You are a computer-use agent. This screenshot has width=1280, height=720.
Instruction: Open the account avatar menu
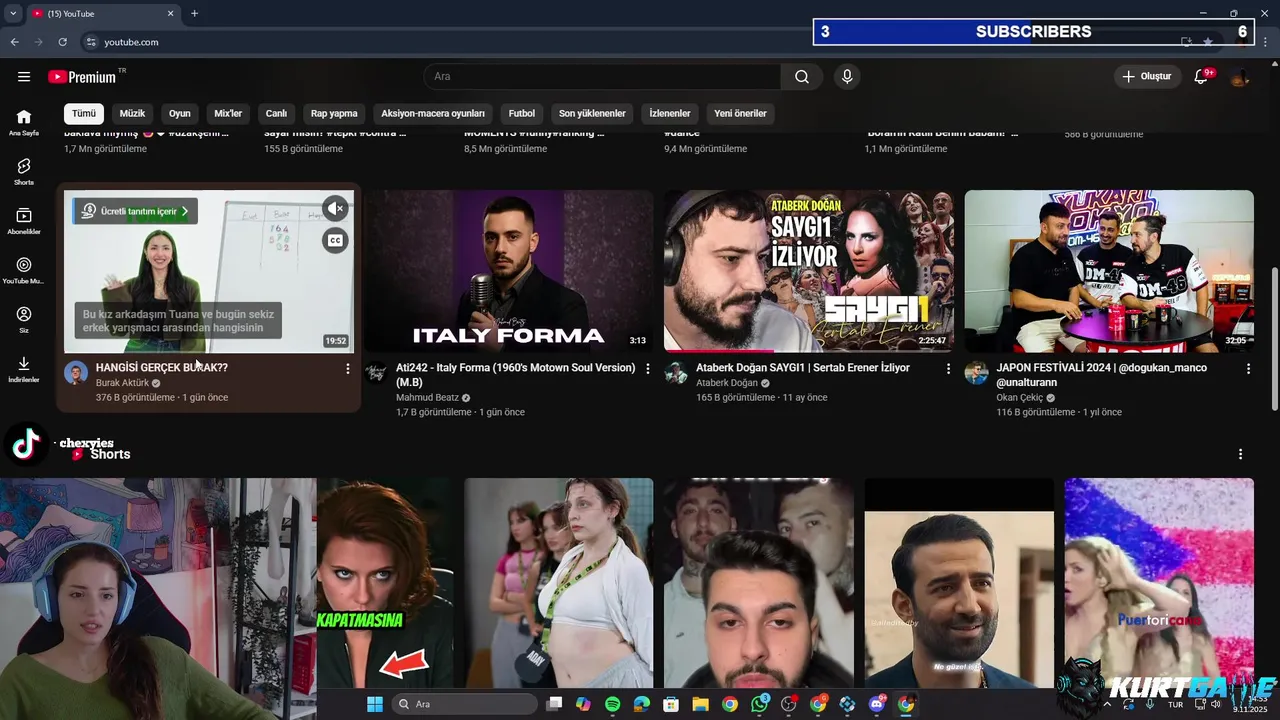pos(1240,77)
